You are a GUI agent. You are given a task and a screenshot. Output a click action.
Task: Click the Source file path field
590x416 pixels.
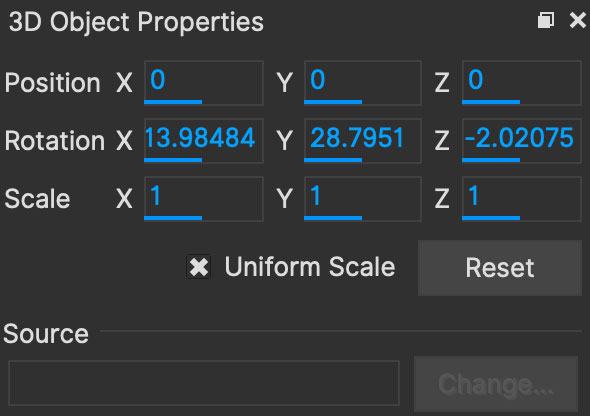[x=204, y=383]
